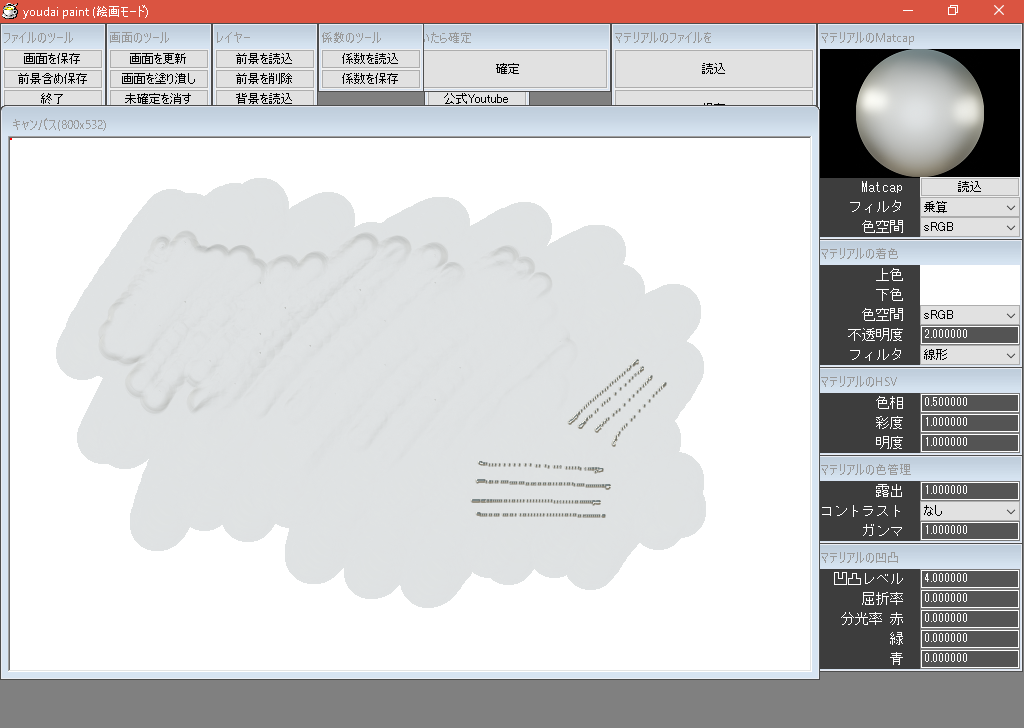Open the material フィルタ dropdown showing 線形
Screen dimensions: 1024x728
[x=968, y=355]
